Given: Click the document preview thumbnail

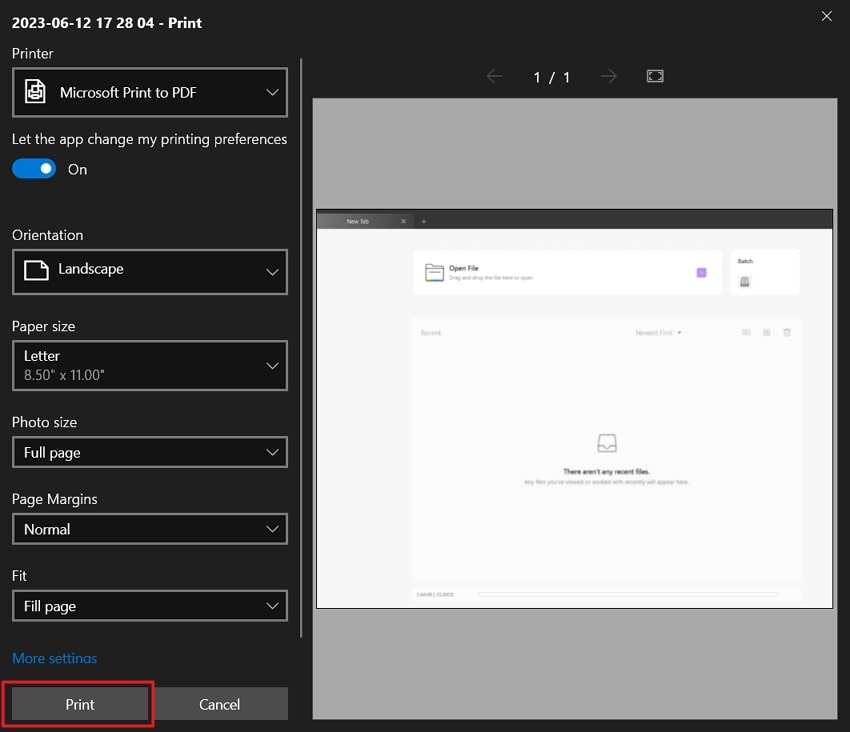Looking at the screenshot, I should pos(574,410).
